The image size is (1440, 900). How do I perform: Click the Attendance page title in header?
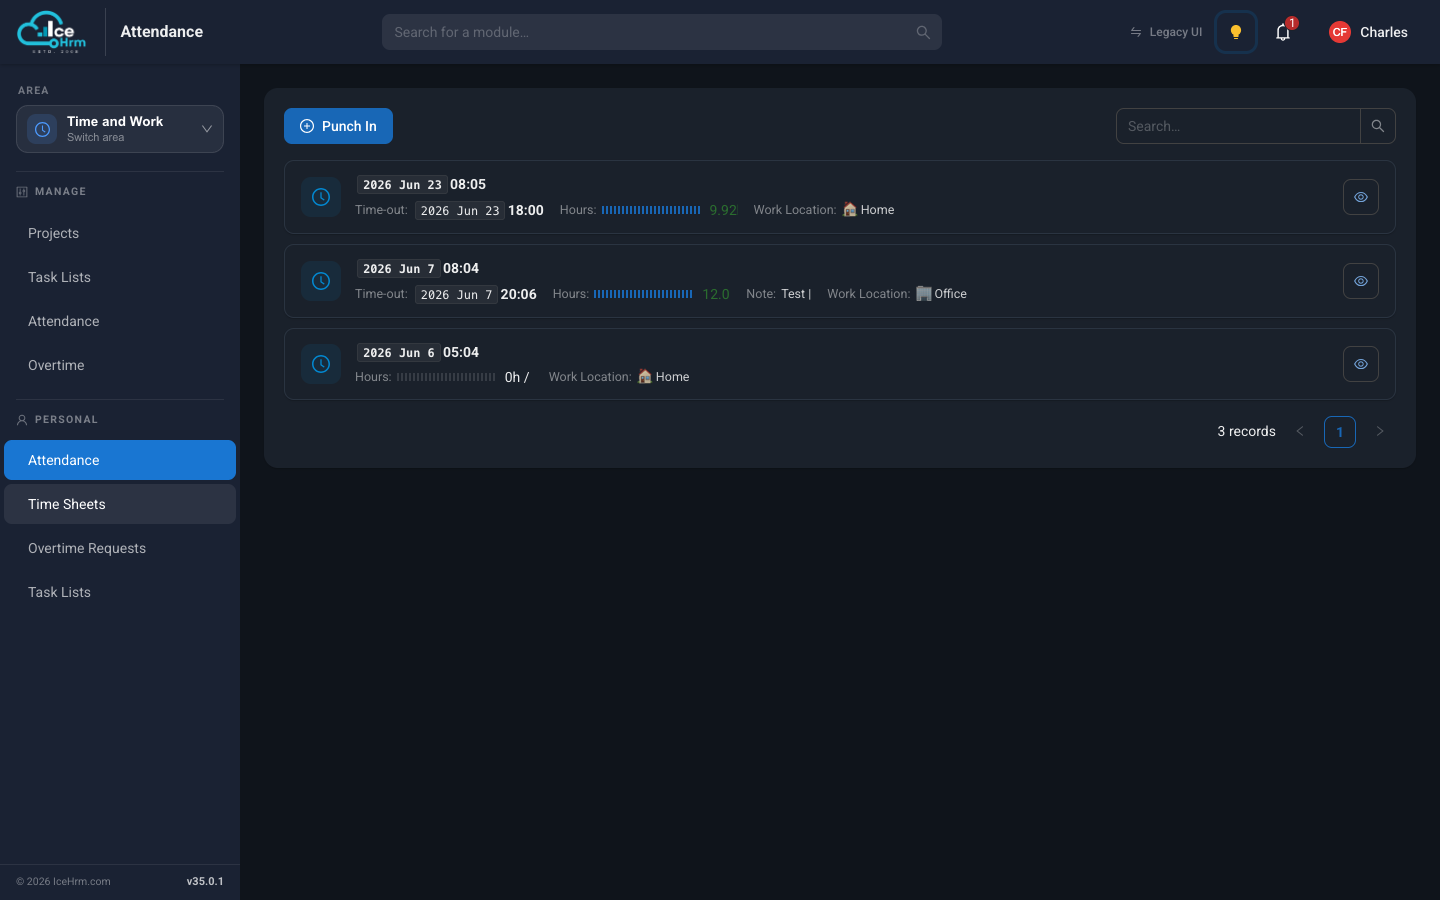pyautogui.click(x=162, y=32)
